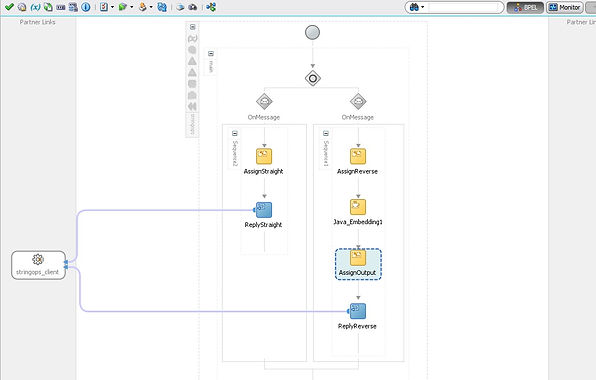Click the blue information icon in toolbar
This screenshot has height=380, width=596.
[x=86, y=7]
